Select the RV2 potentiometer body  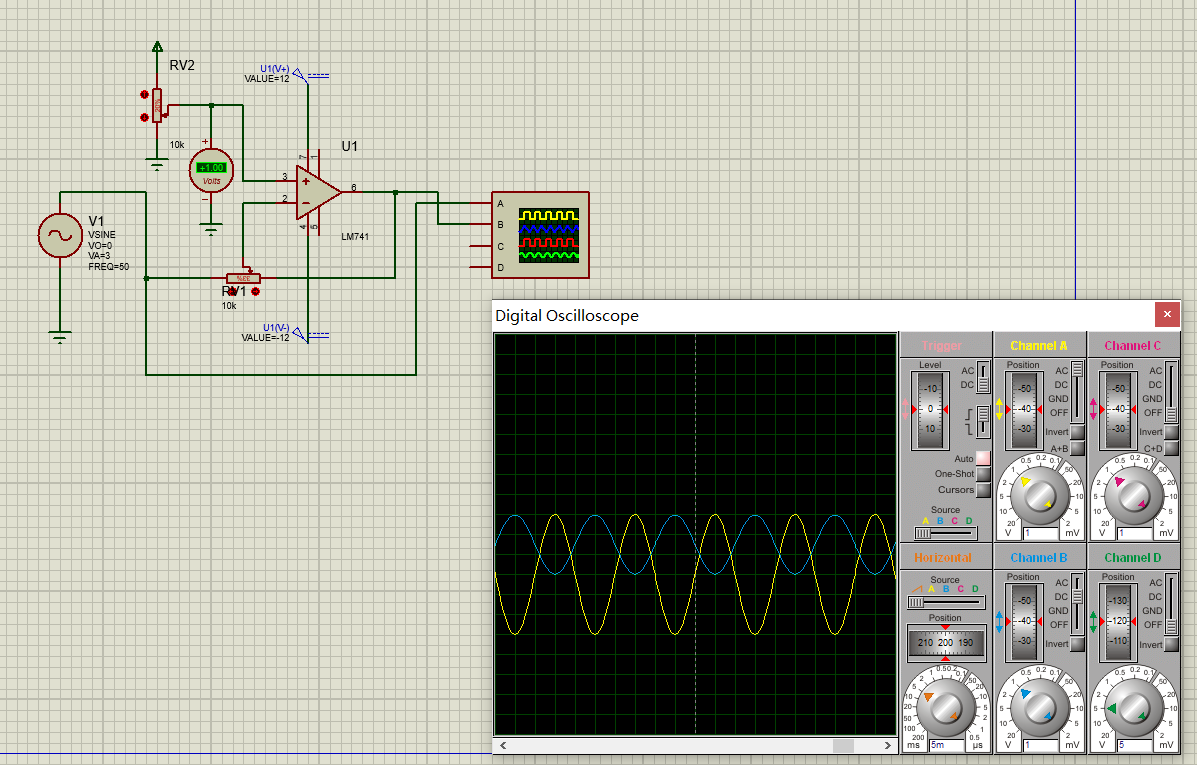pyautogui.click(x=157, y=105)
